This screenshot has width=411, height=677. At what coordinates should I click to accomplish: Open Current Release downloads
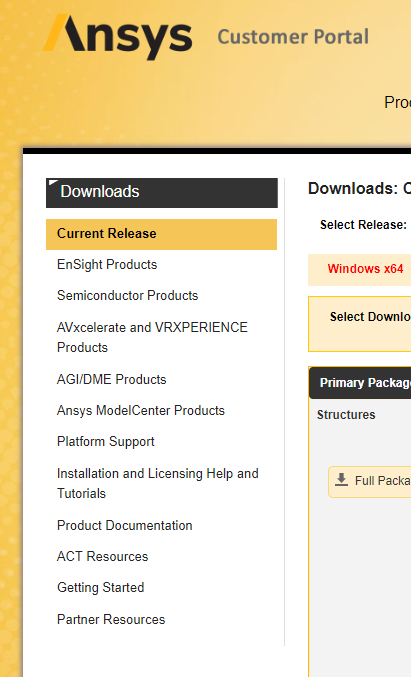coord(161,234)
